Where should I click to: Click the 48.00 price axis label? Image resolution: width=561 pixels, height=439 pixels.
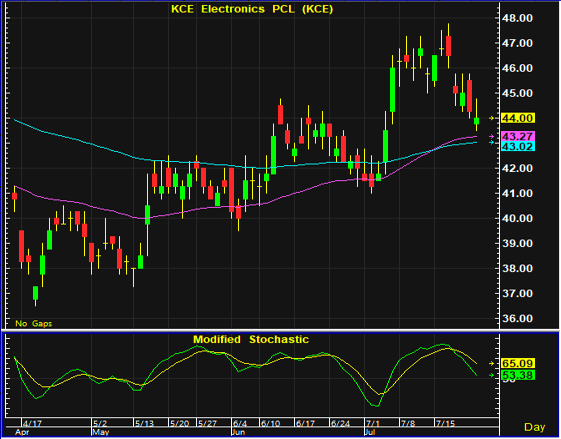click(518, 18)
